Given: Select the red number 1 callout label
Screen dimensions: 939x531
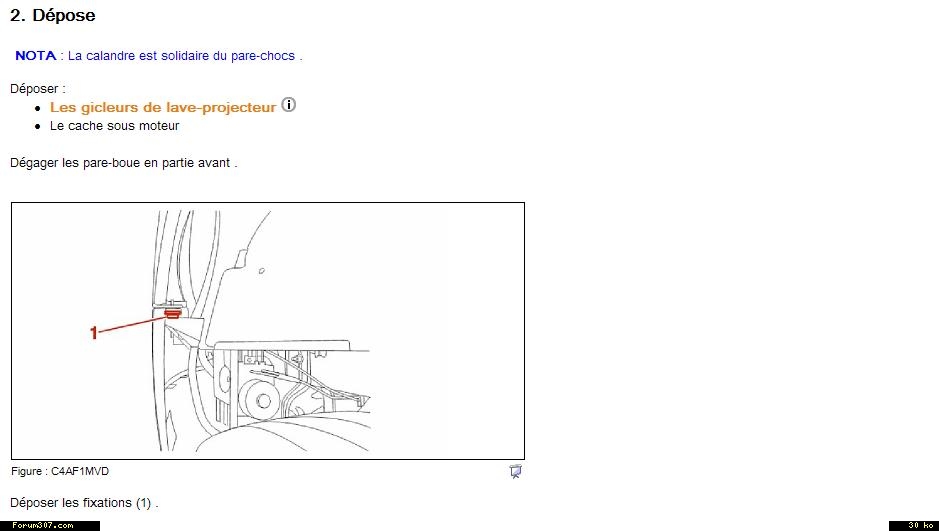Looking at the screenshot, I should pos(93,333).
